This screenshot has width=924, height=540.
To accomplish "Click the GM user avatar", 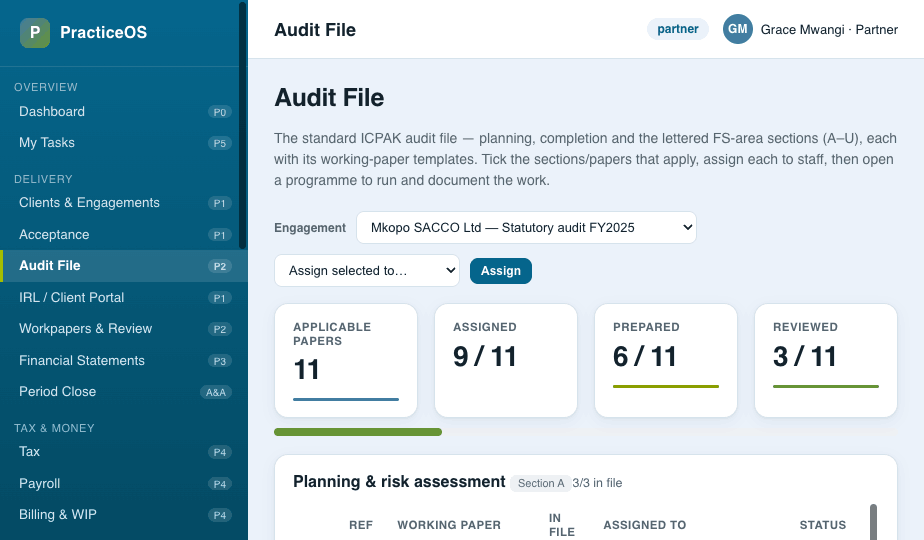I will pyautogui.click(x=738, y=29).
